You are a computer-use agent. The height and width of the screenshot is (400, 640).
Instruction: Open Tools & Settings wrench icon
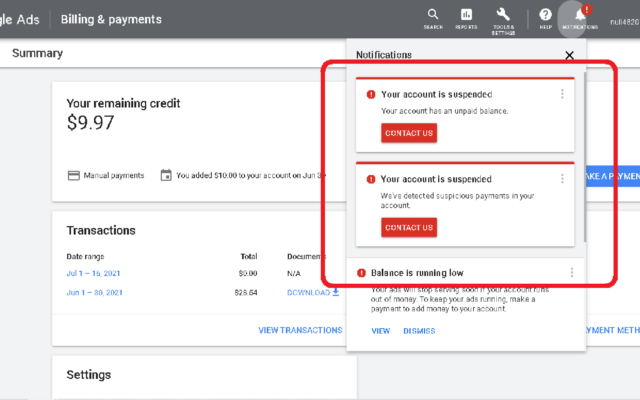(503, 20)
